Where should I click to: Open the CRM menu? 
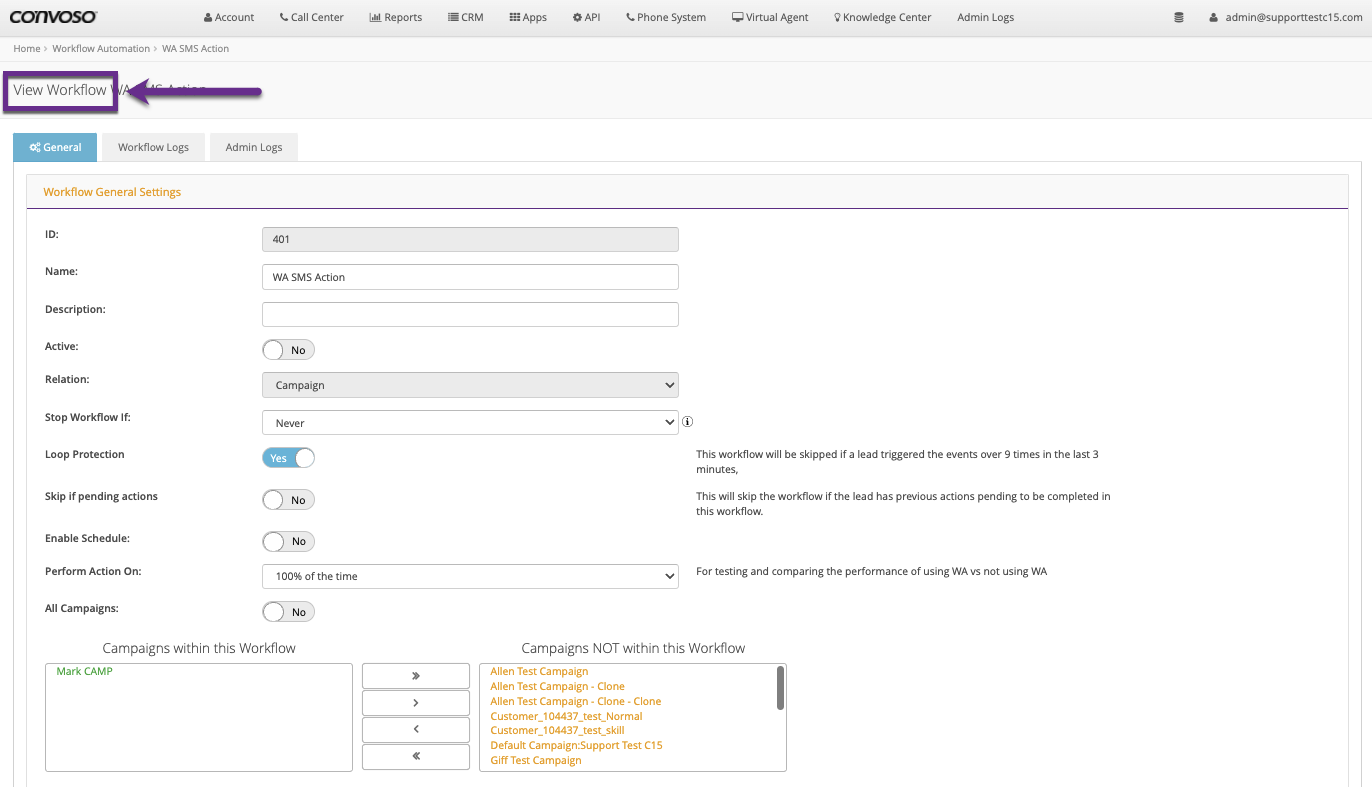[x=466, y=17]
